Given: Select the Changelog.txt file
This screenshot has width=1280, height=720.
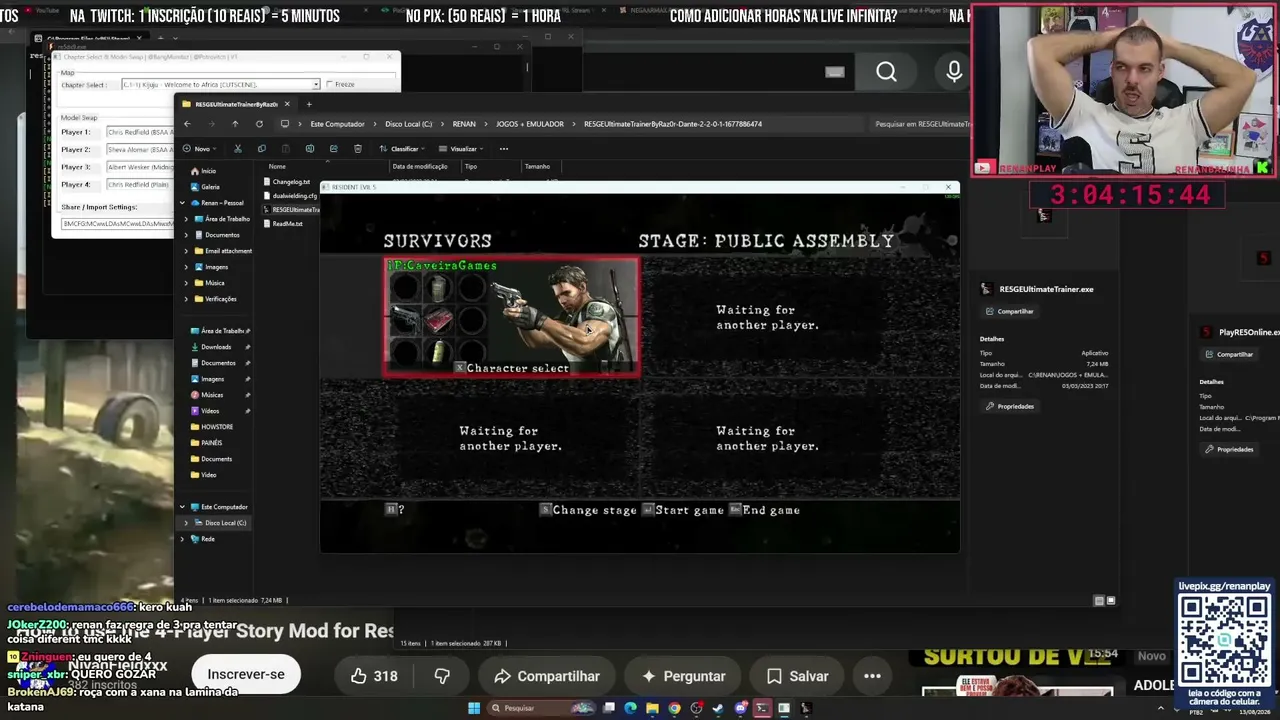Looking at the screenshot, I should tap(287, 182).
